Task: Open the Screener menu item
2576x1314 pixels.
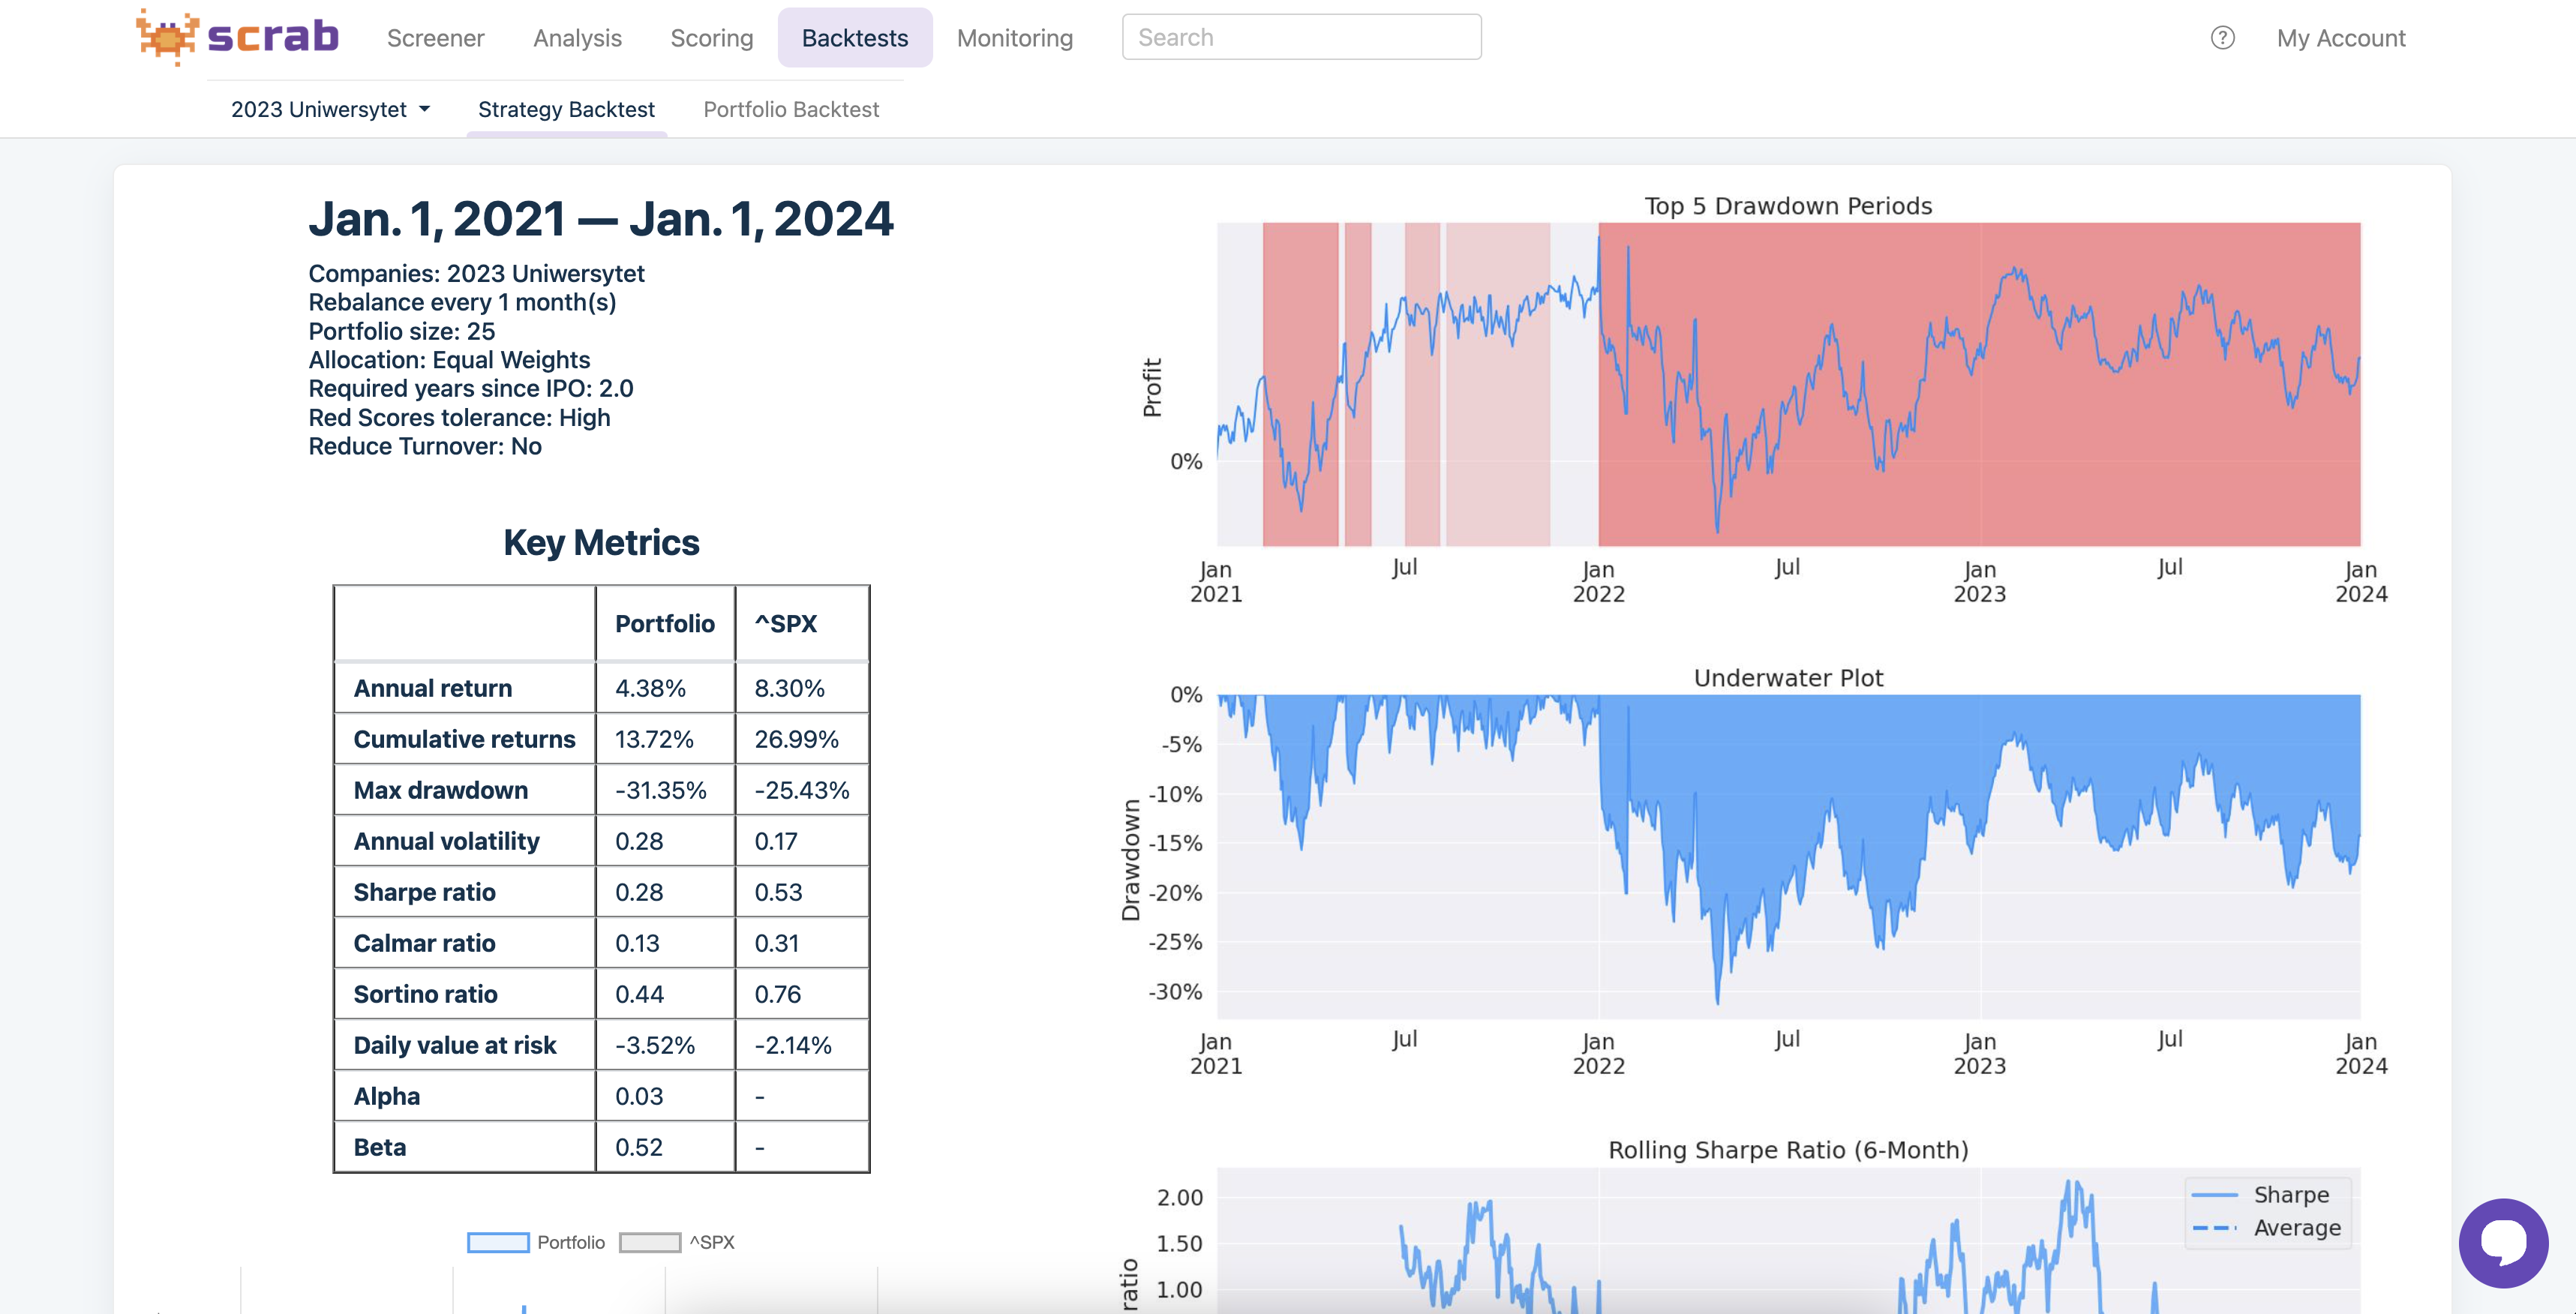Action: tap(435, 38)
